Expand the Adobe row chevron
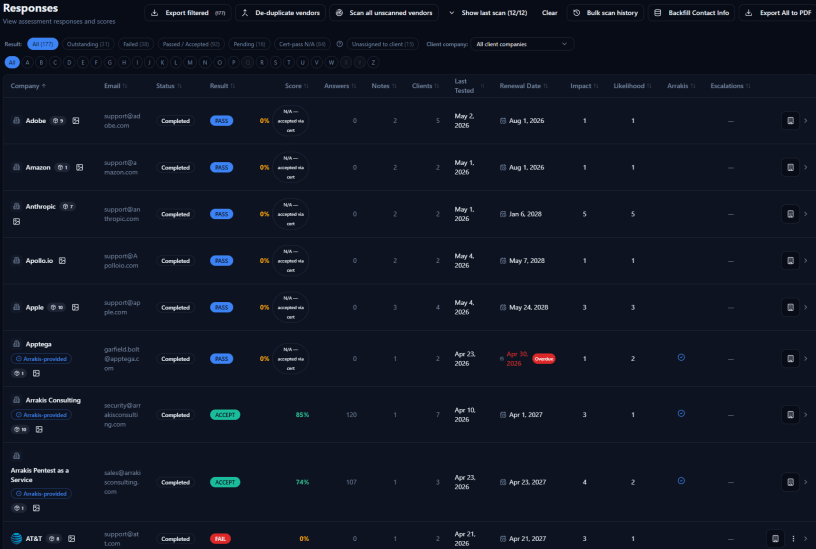816x549 pixels. (x=806, y=121)
